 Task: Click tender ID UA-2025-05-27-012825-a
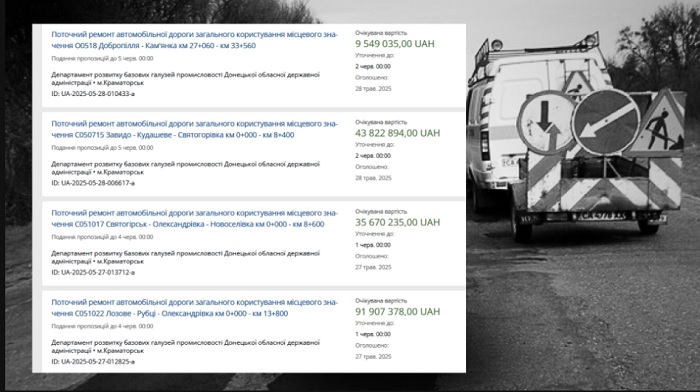tap(93, 362)
